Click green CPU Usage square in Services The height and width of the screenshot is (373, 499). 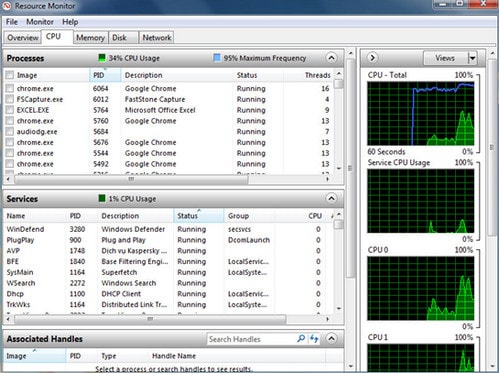pos(102,198)
